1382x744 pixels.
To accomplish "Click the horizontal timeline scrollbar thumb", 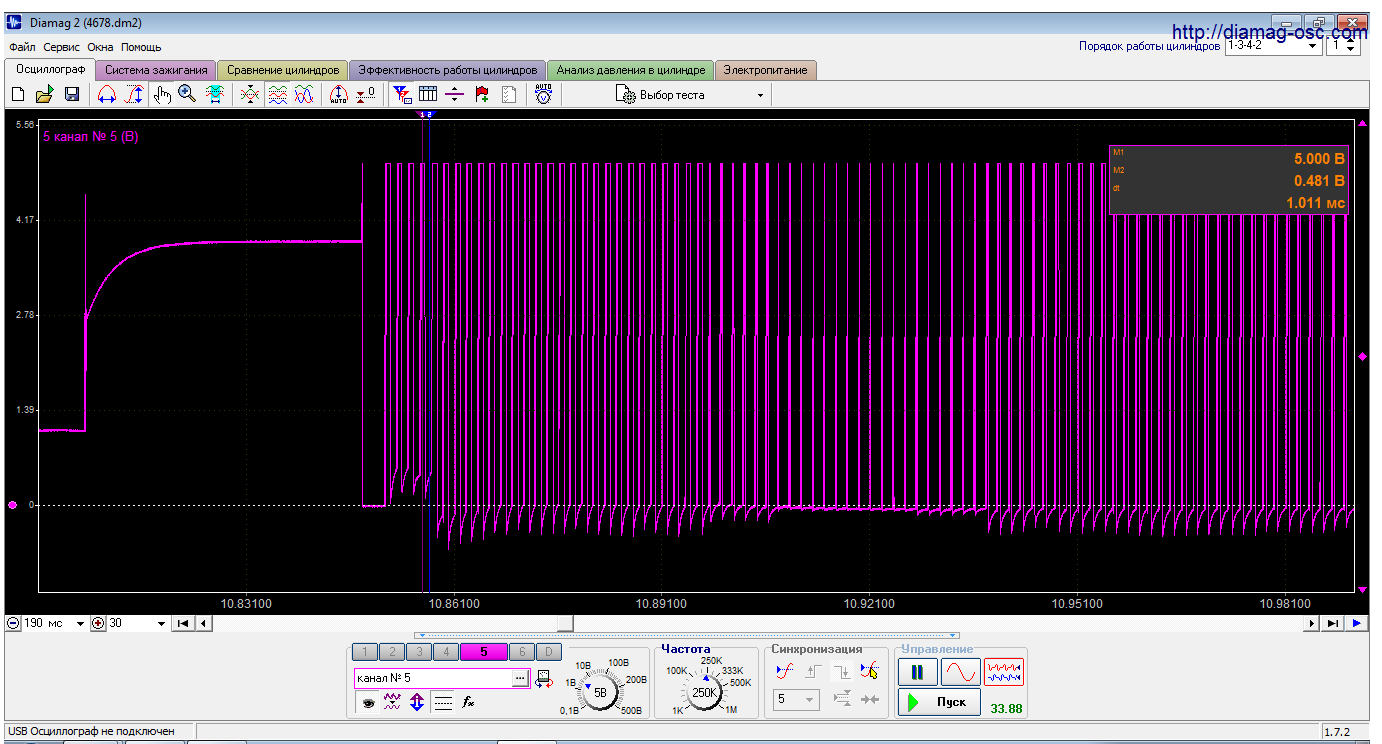I will coord(565,623).
